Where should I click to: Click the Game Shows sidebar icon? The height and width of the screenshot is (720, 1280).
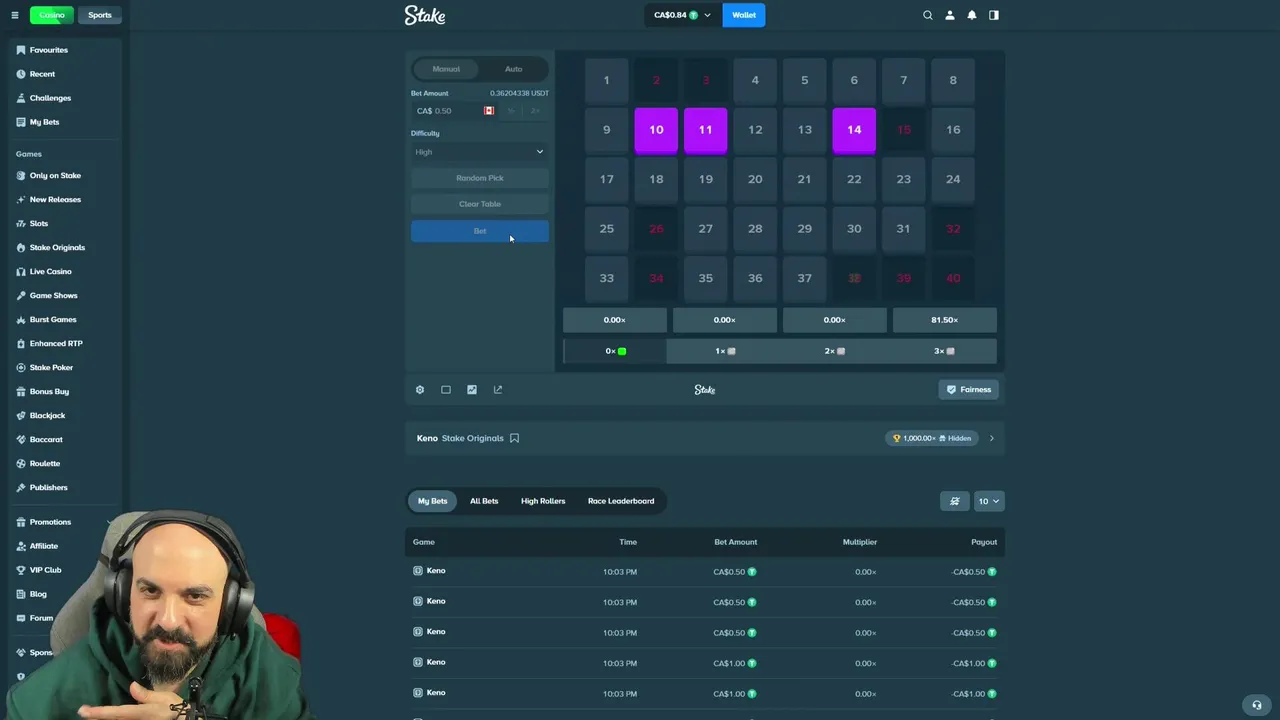(21, 296)
